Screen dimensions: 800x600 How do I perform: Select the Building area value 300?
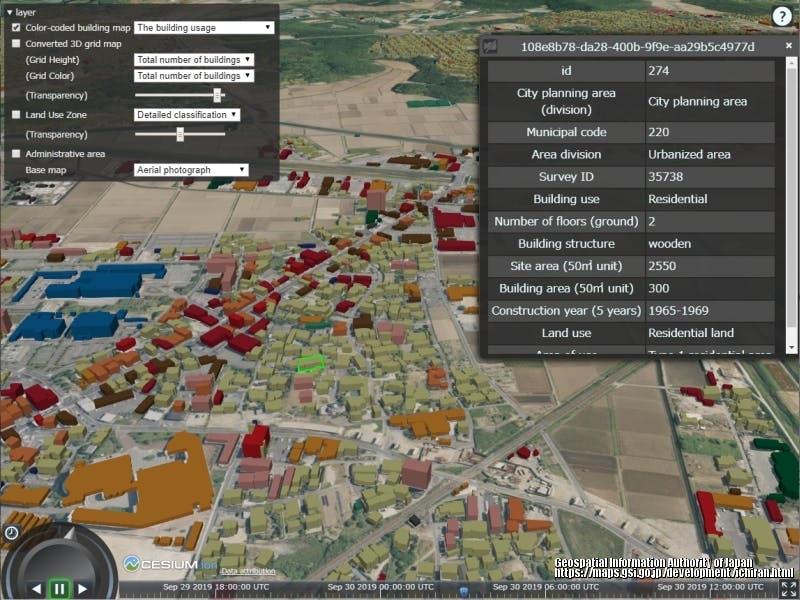pyautogui.click(x=659, y=288)
